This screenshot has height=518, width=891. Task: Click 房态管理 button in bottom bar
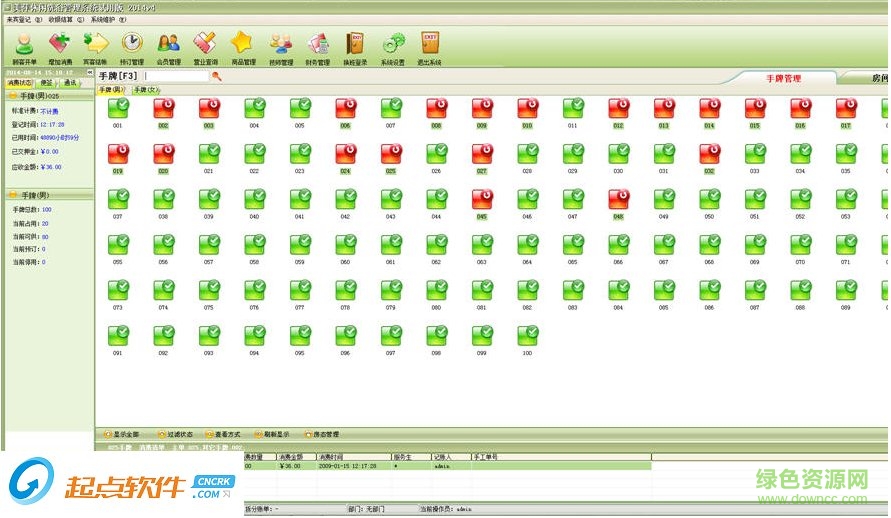point(322,435)
